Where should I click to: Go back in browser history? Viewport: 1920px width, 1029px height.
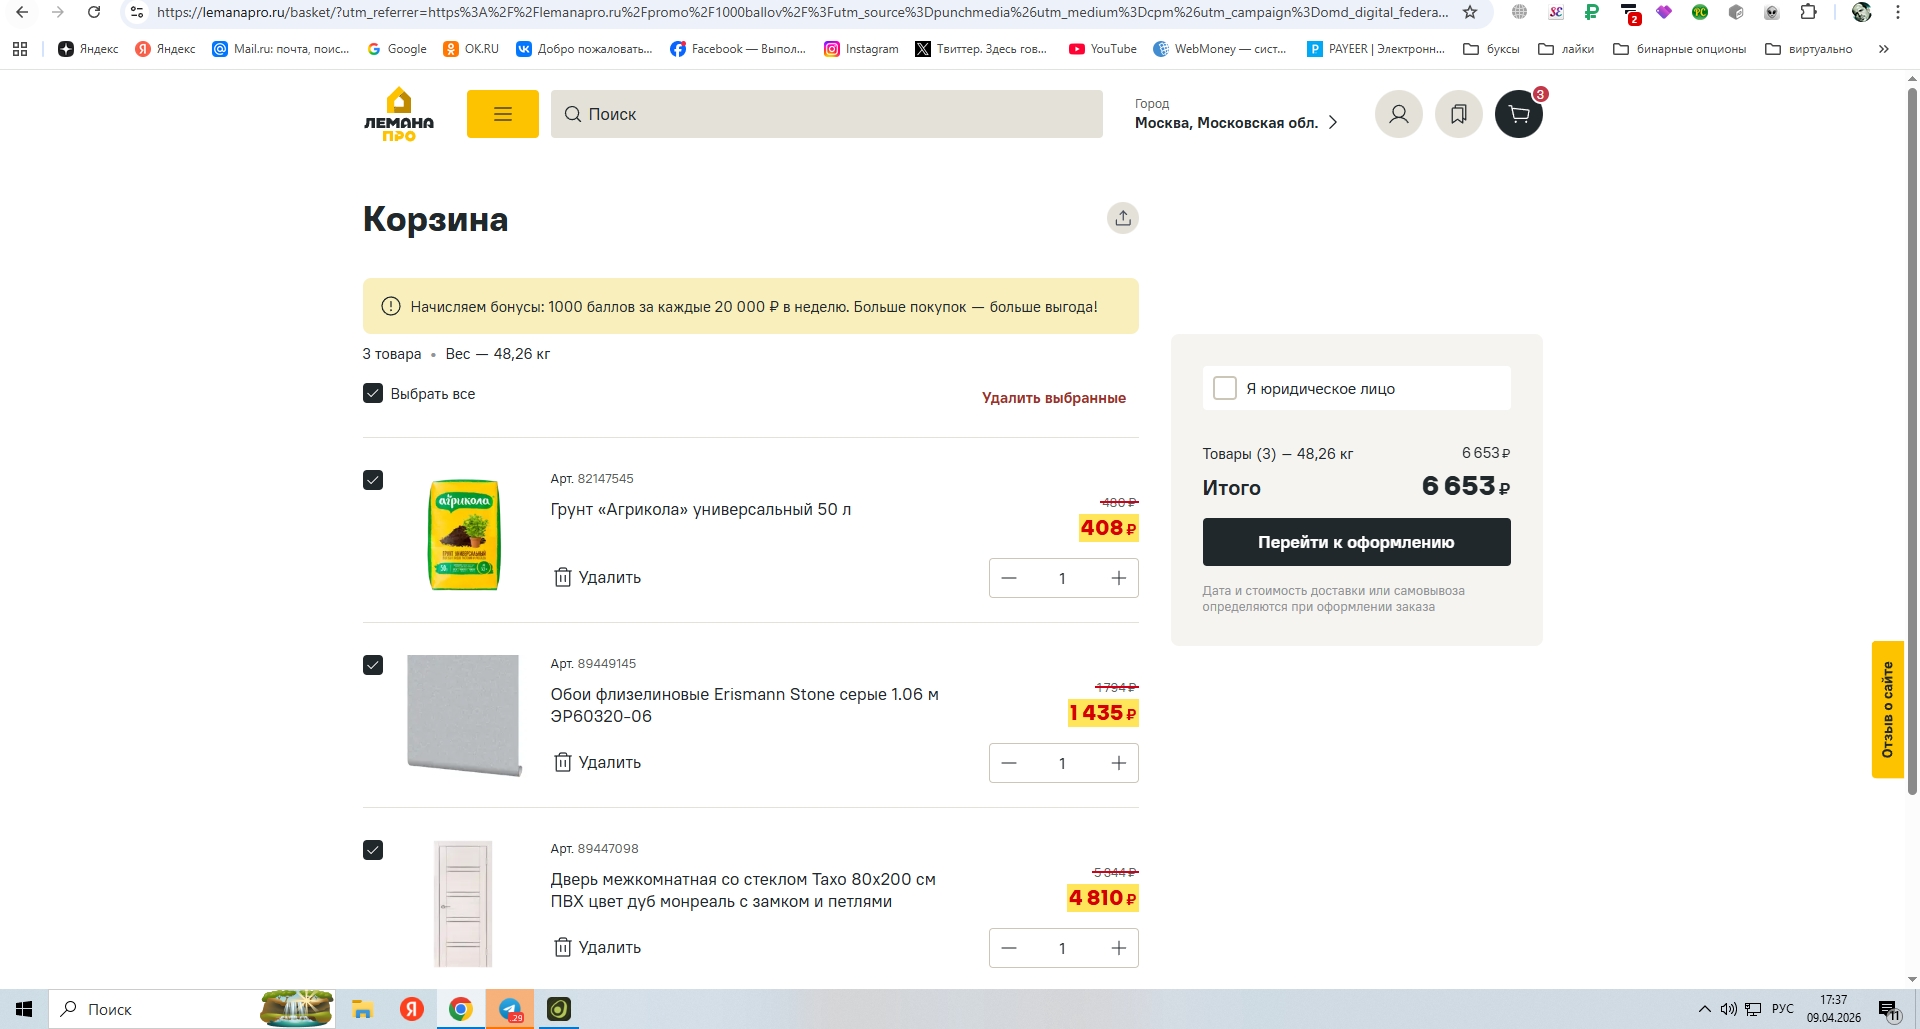[22, 12]
